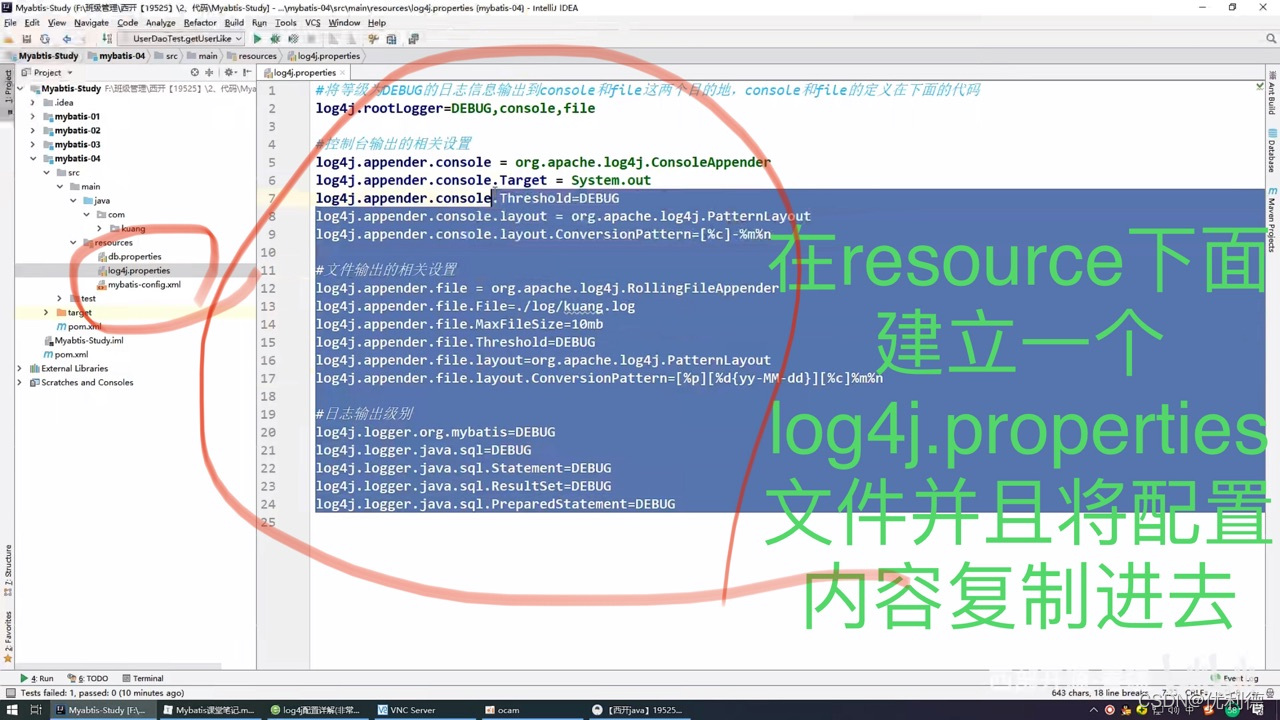
Task: Start debugging with the bug icon
Action: coord(275,39)
